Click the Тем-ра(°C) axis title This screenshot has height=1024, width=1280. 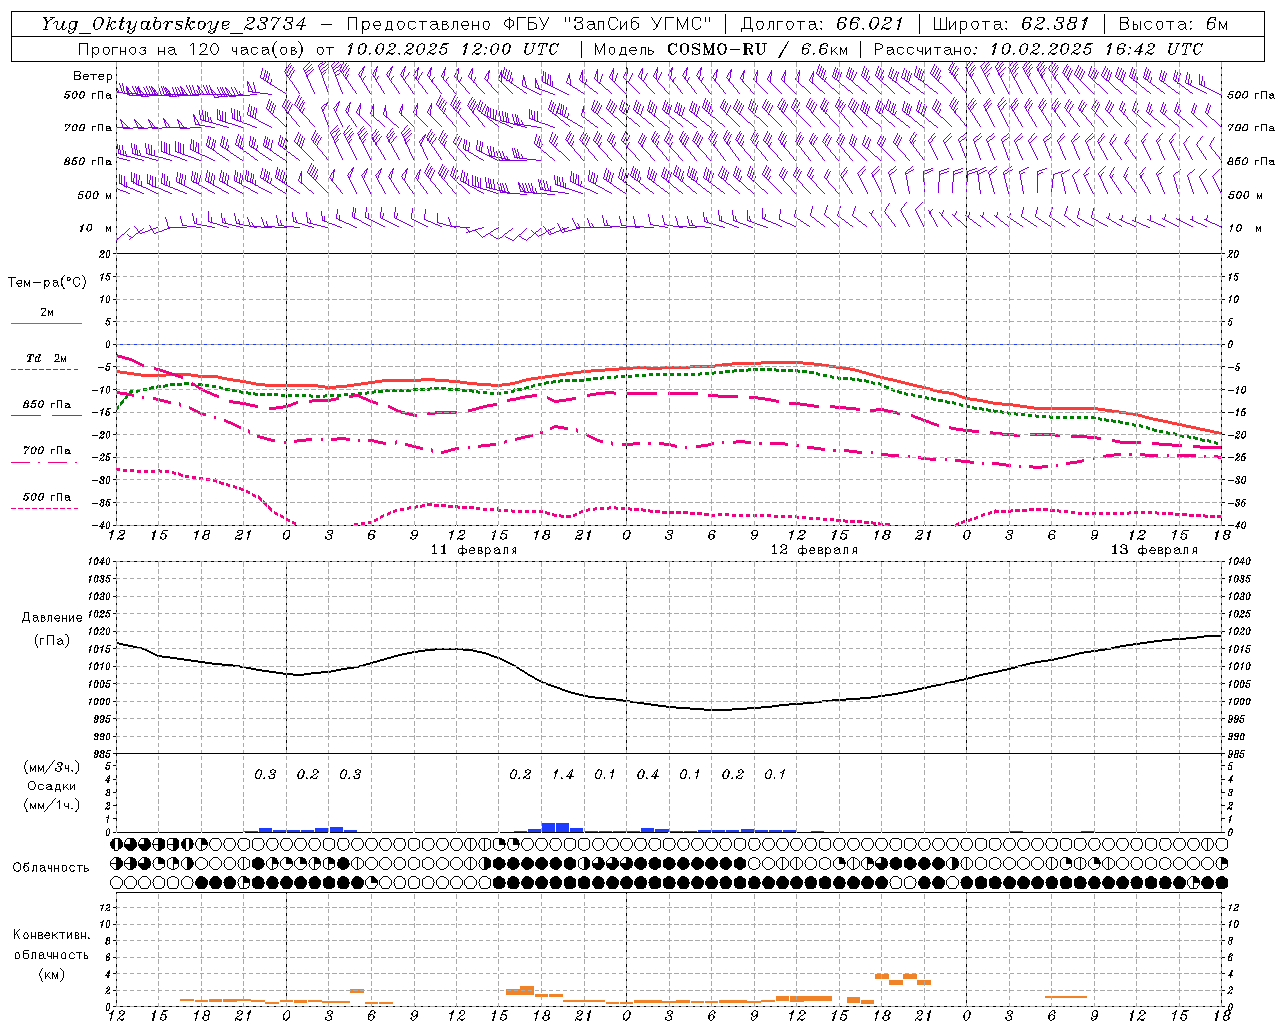[x=47, y=283]
